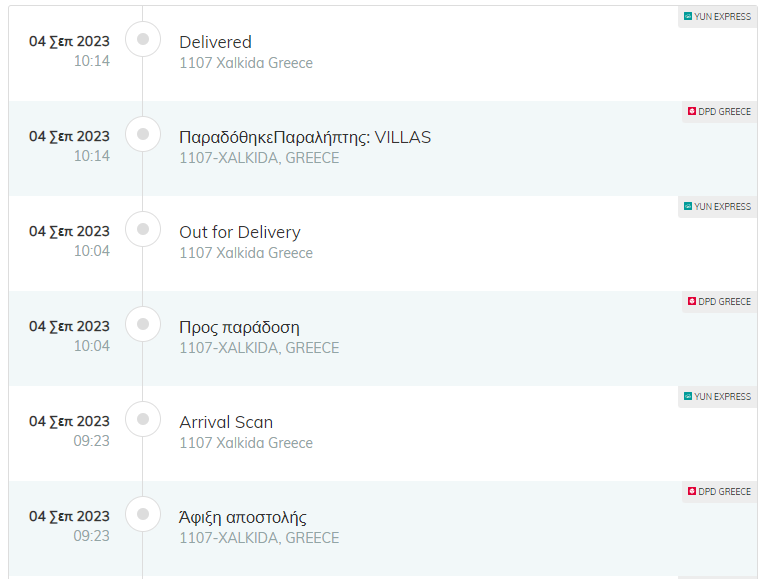Click DPD Greece badge on Άφιξη αποστολής row
The image size is (760, 579).
pyautogui.click(x=719, y=491)
